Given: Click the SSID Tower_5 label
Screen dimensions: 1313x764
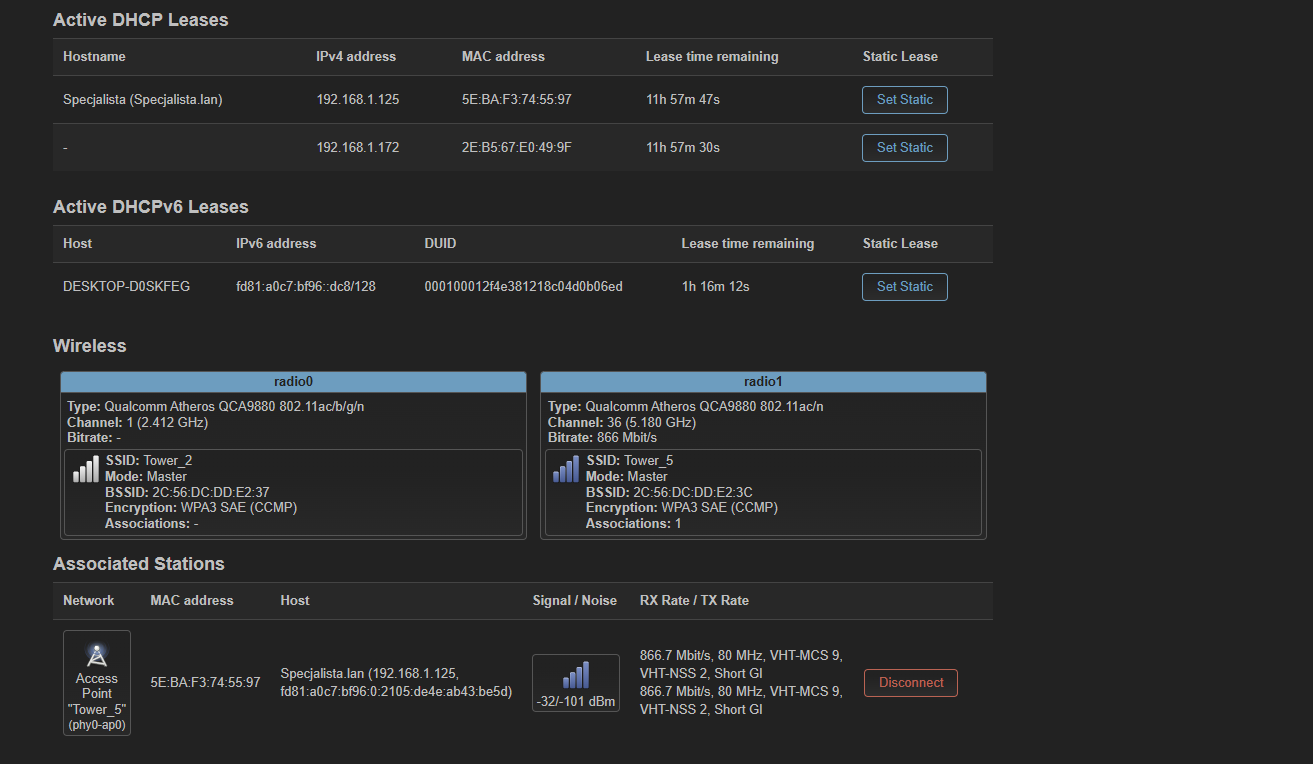Looking at the screenshot, I should (x=629, y=461).
